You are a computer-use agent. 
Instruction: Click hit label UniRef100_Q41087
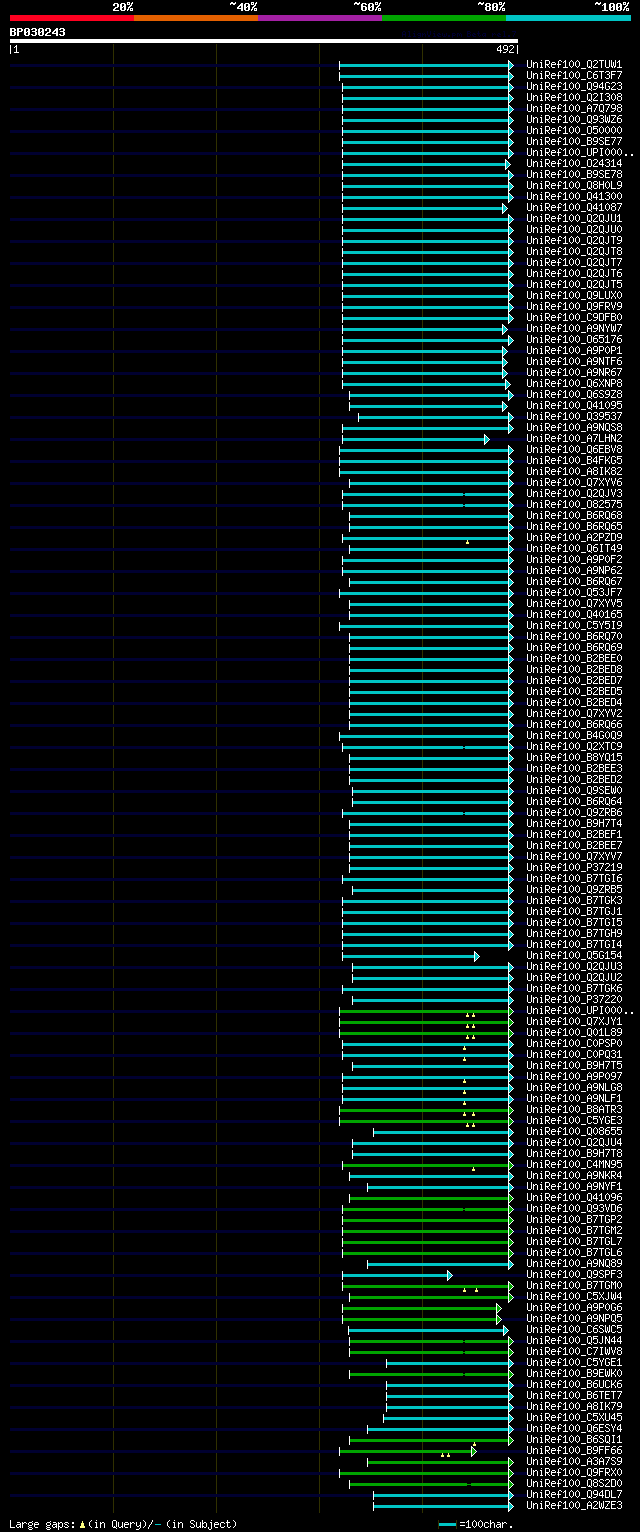pos(574,207)
